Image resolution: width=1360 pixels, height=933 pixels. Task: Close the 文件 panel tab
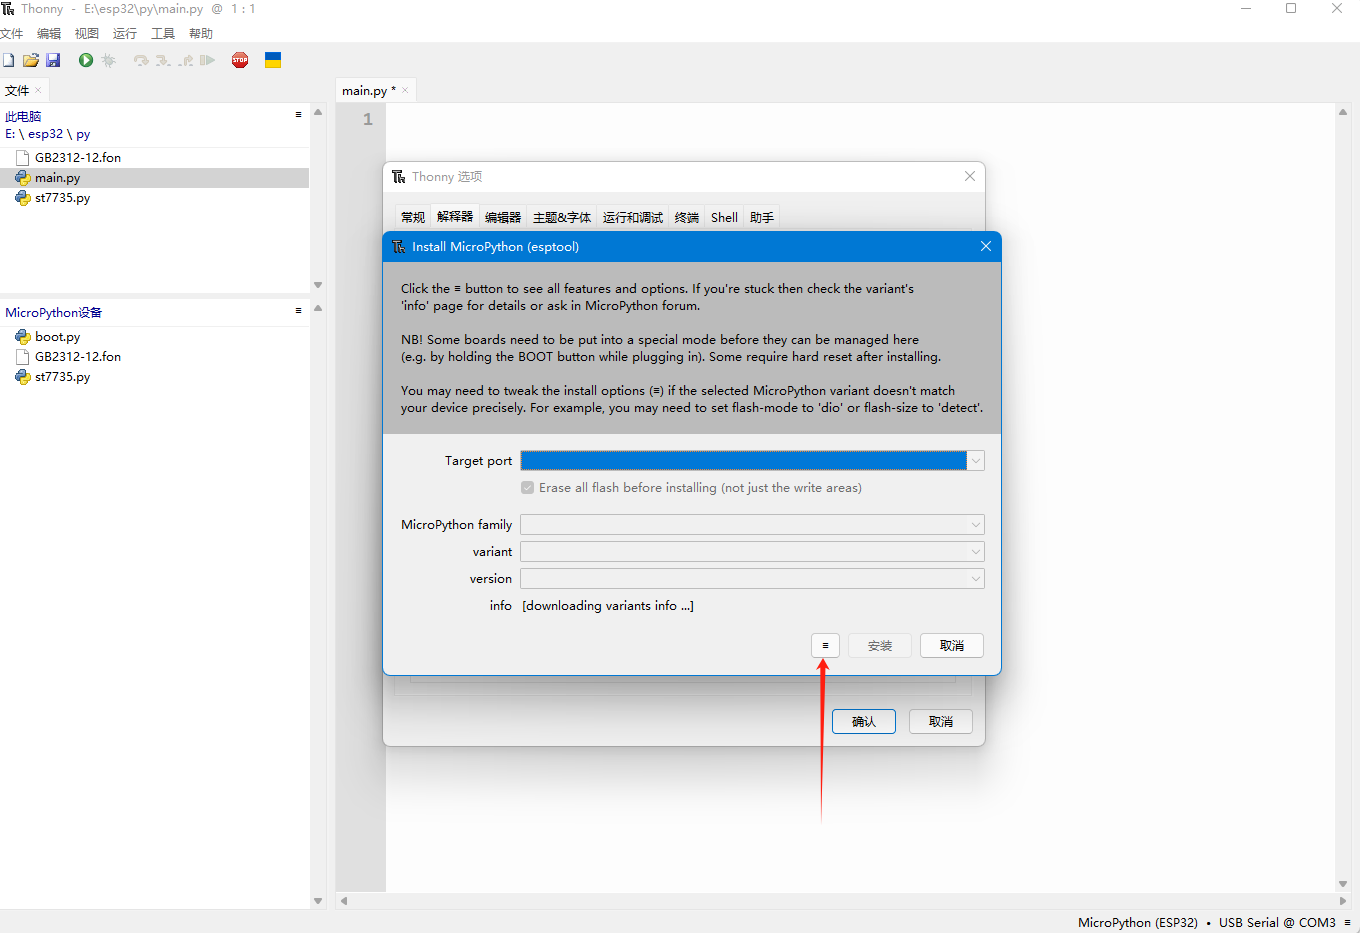click(38, 90)
